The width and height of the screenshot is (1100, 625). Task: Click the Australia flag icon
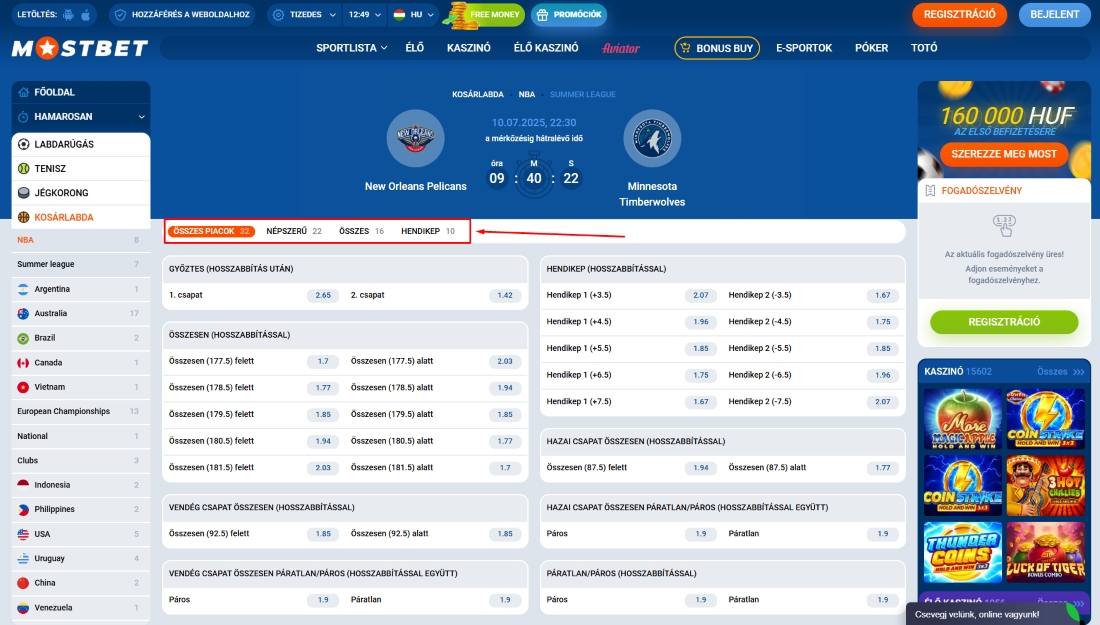23,314
